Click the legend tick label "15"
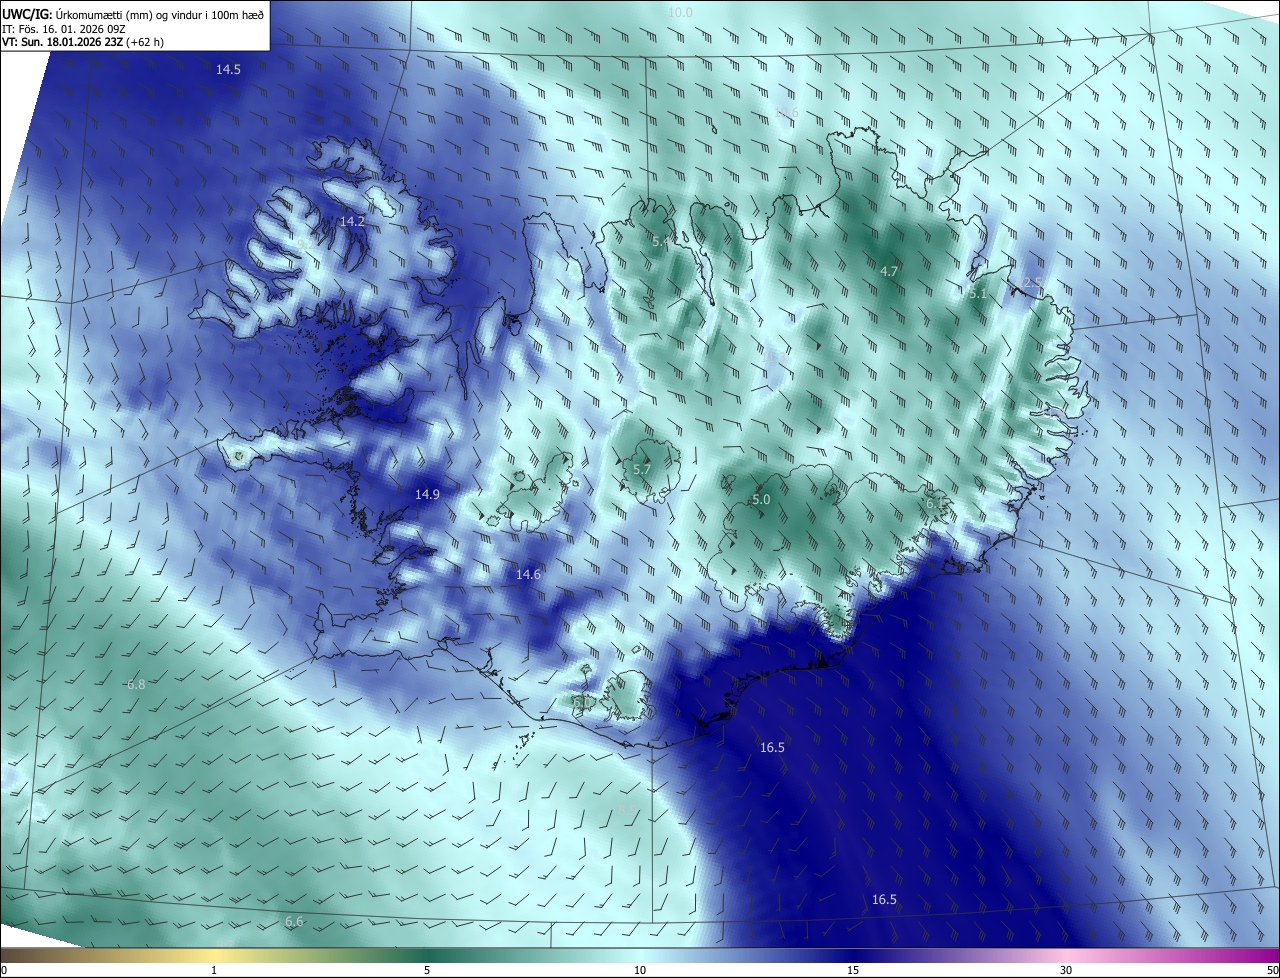 pyautogui.click(x=853, y=970)
